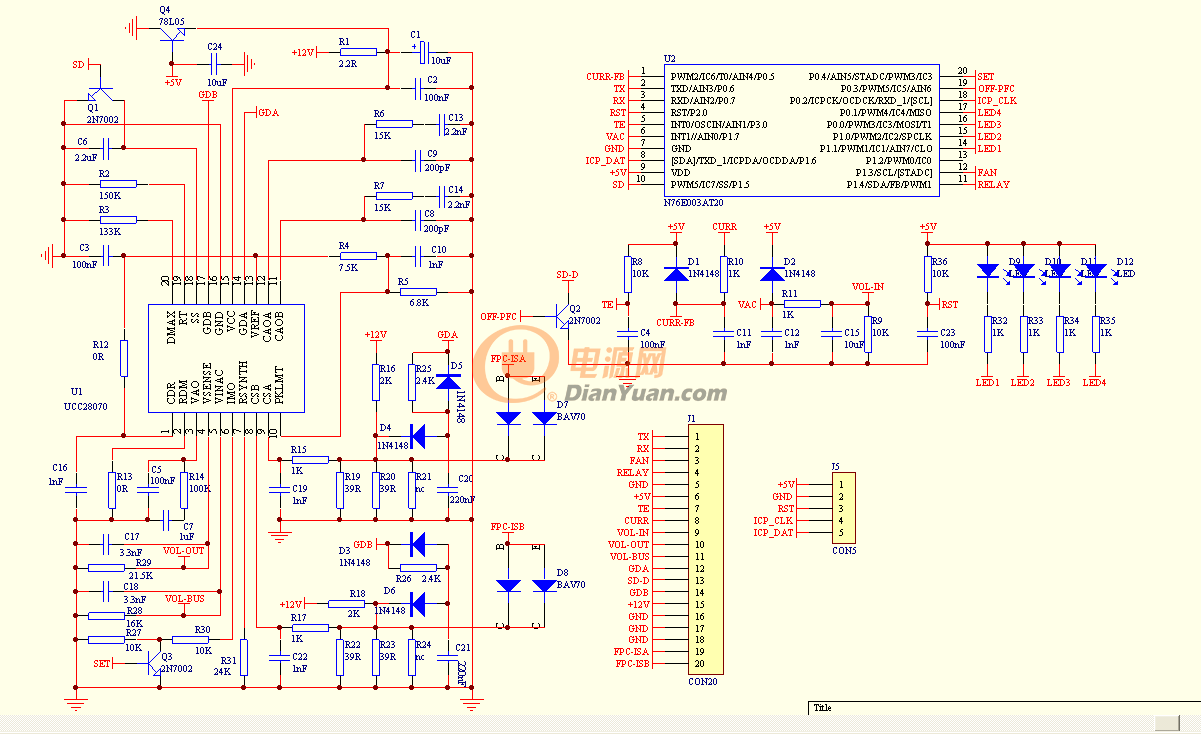Select resistor R1 2.2R
This screenshot has height=734, width=1201.
click(x=358, y=52)
